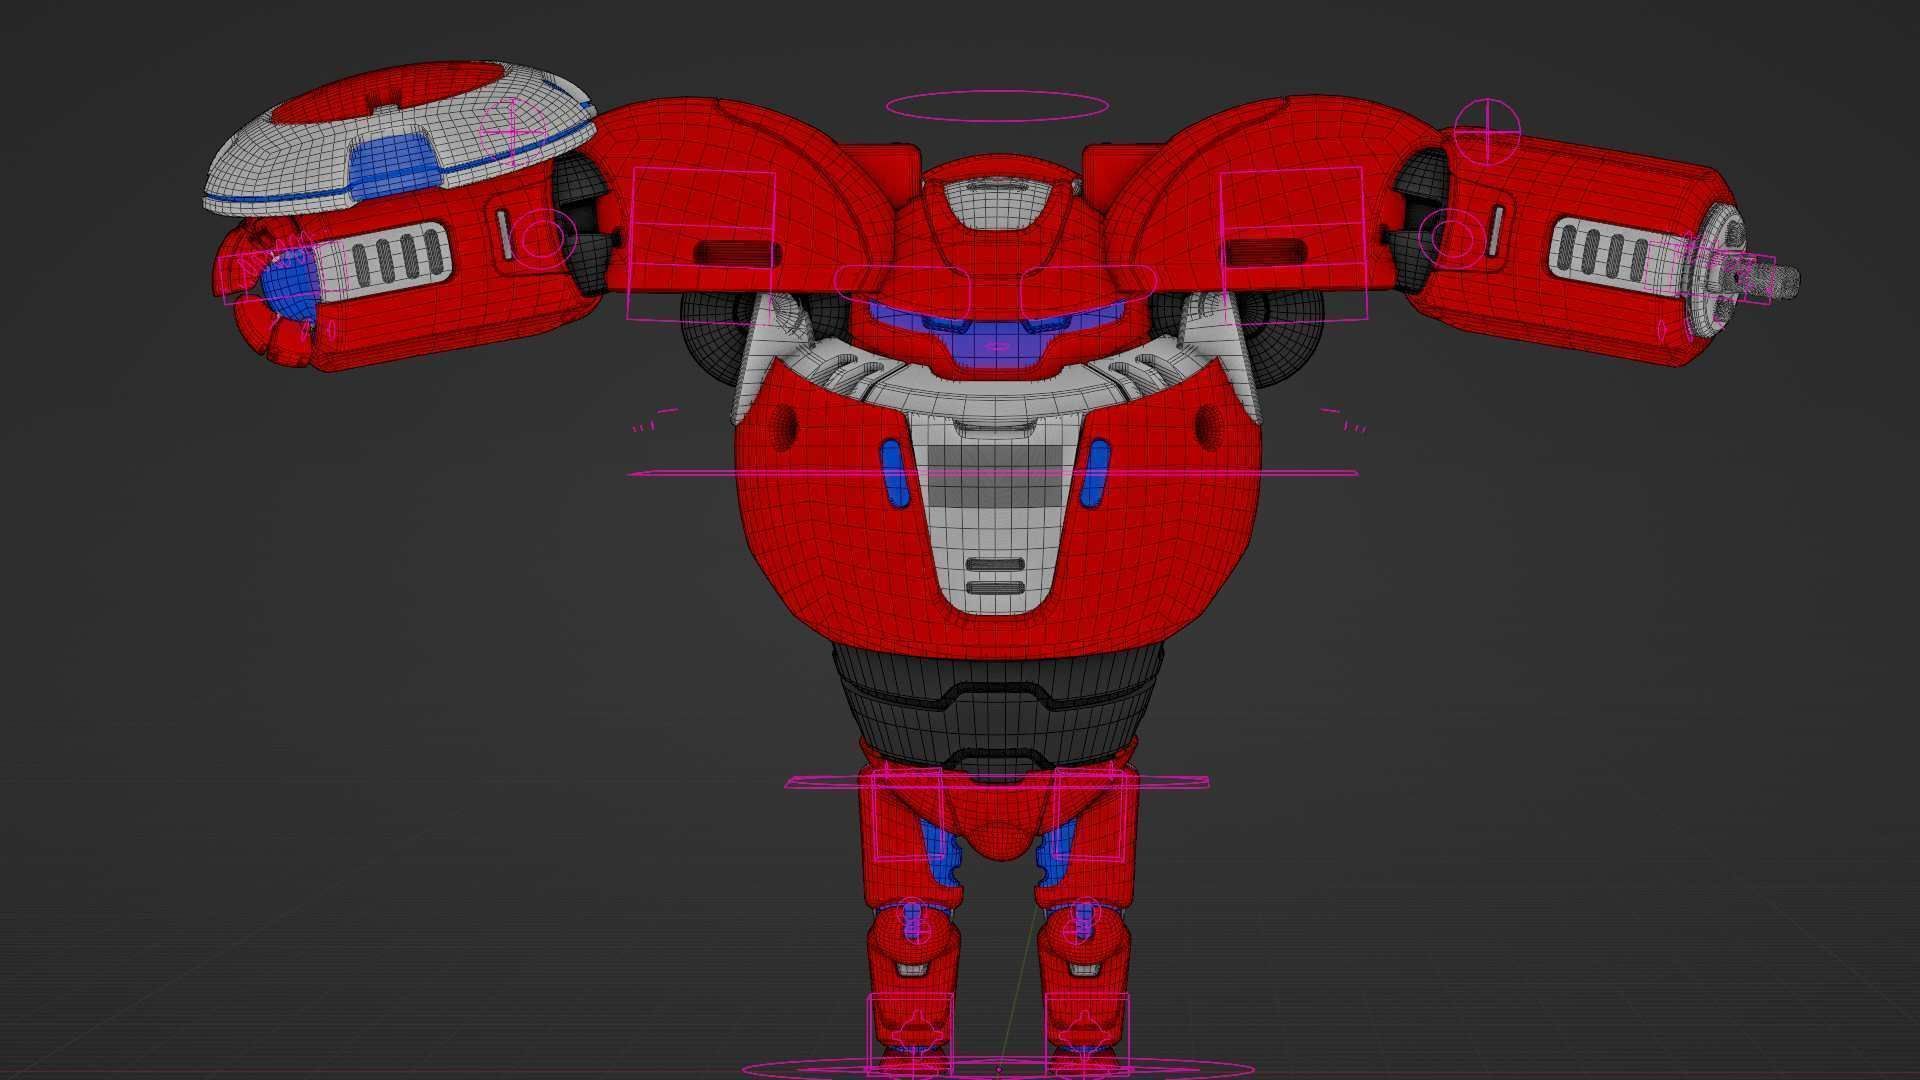
Task: Select the round dimple on the torso's disc-arm side
Action: coord(785,427)
